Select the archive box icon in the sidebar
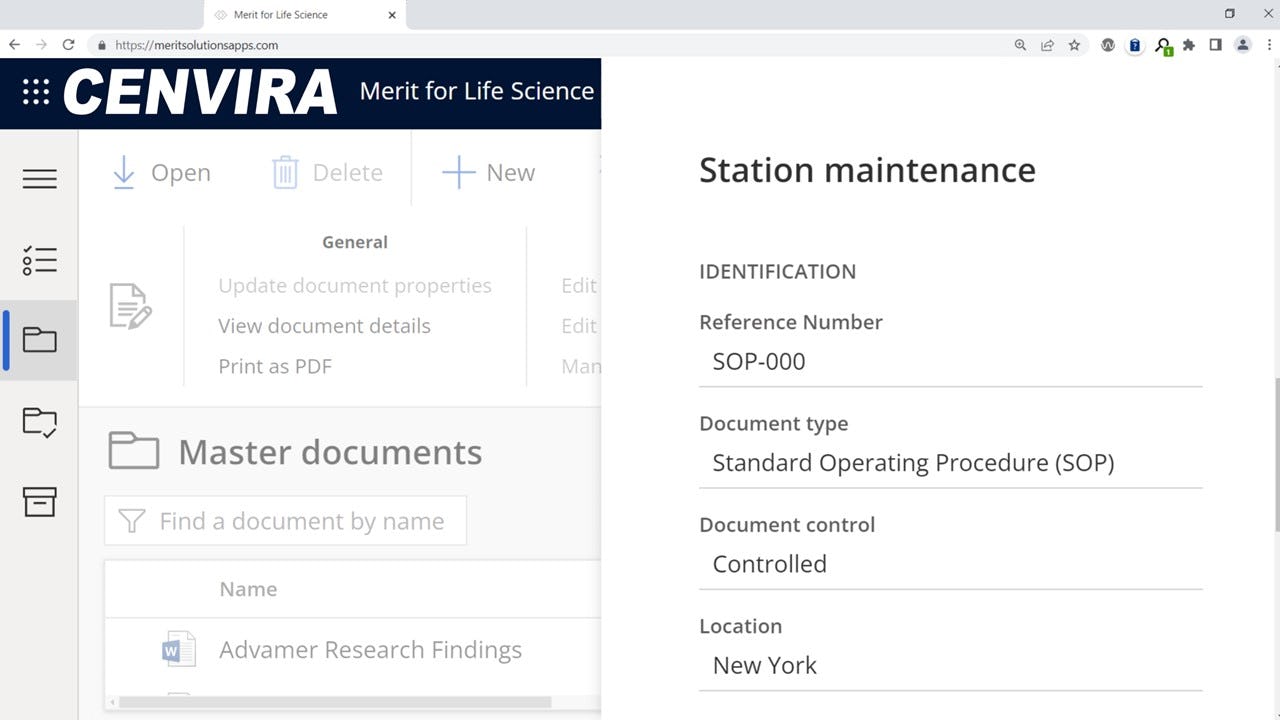This screenshot has height=720, width=1280. point(39,502)
